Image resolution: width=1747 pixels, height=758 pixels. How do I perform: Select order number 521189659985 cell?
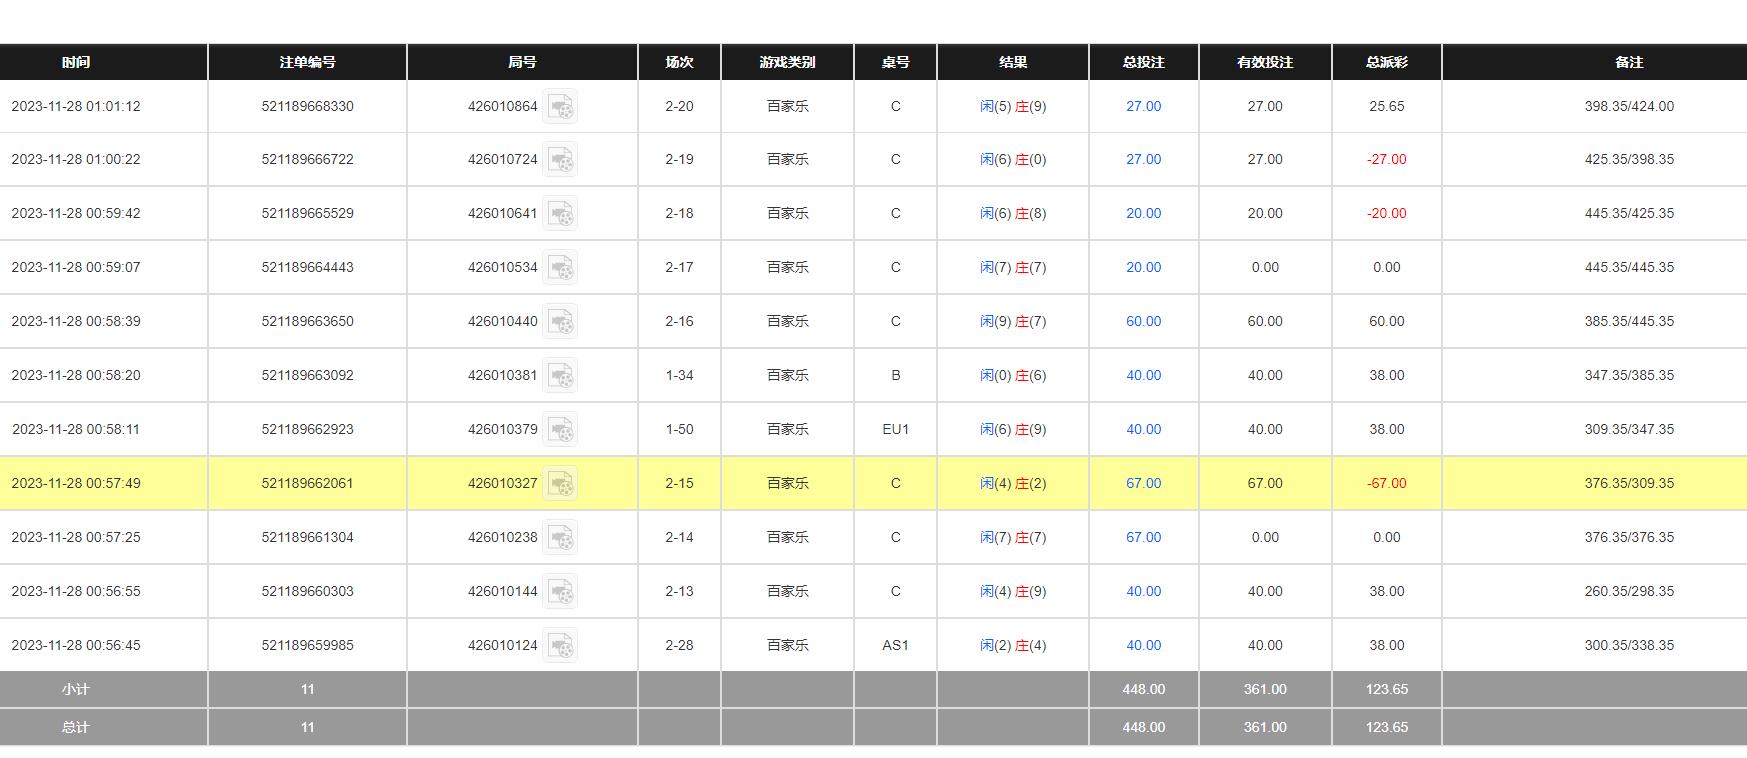(x=307, y=645)
